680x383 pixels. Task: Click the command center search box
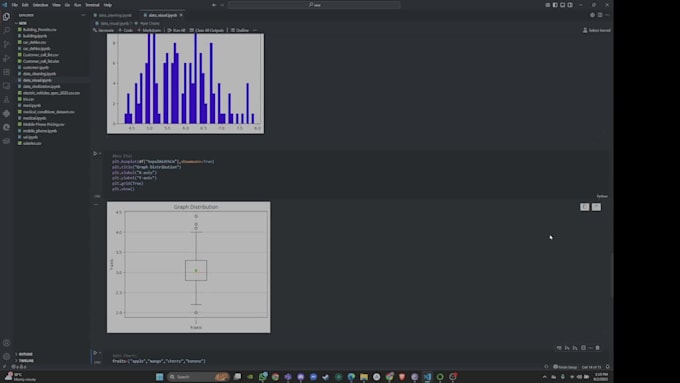point(314,5)
